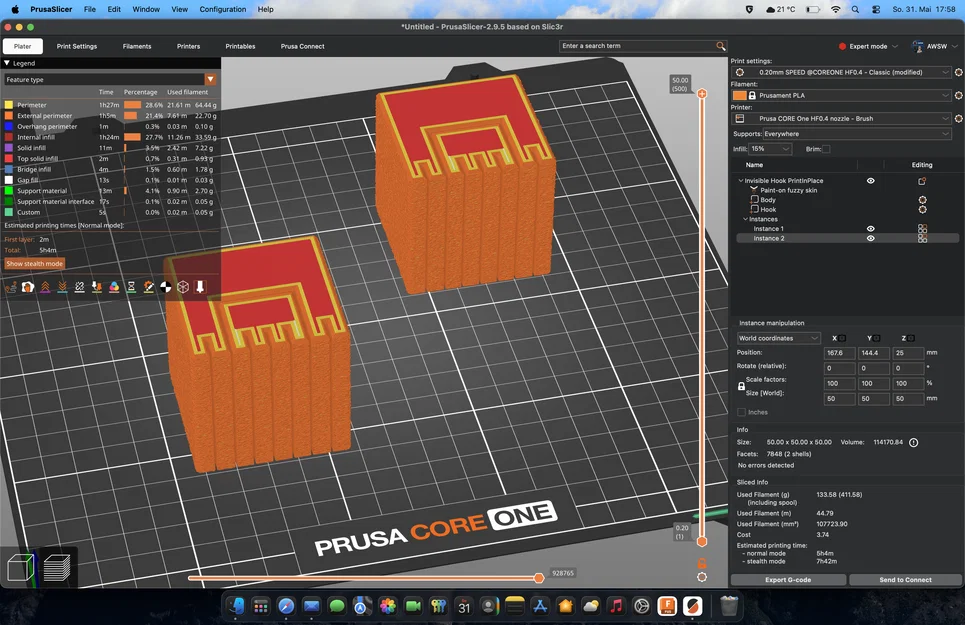Open Supports Everywhere dropdown

click(x=857, y=133)
